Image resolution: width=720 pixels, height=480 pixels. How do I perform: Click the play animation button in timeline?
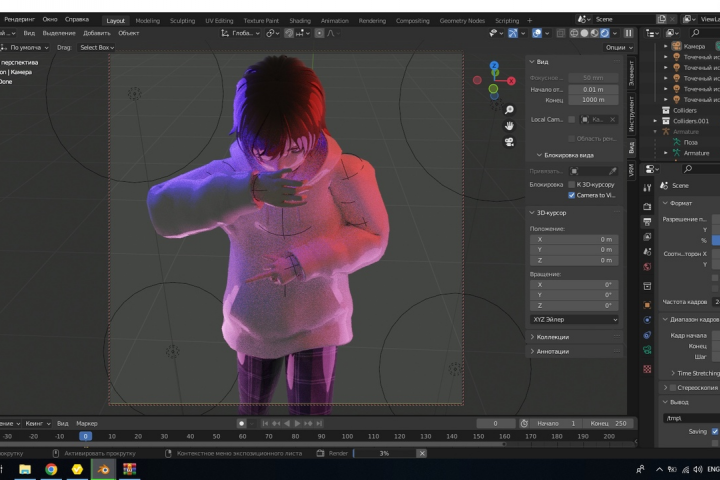297,423
